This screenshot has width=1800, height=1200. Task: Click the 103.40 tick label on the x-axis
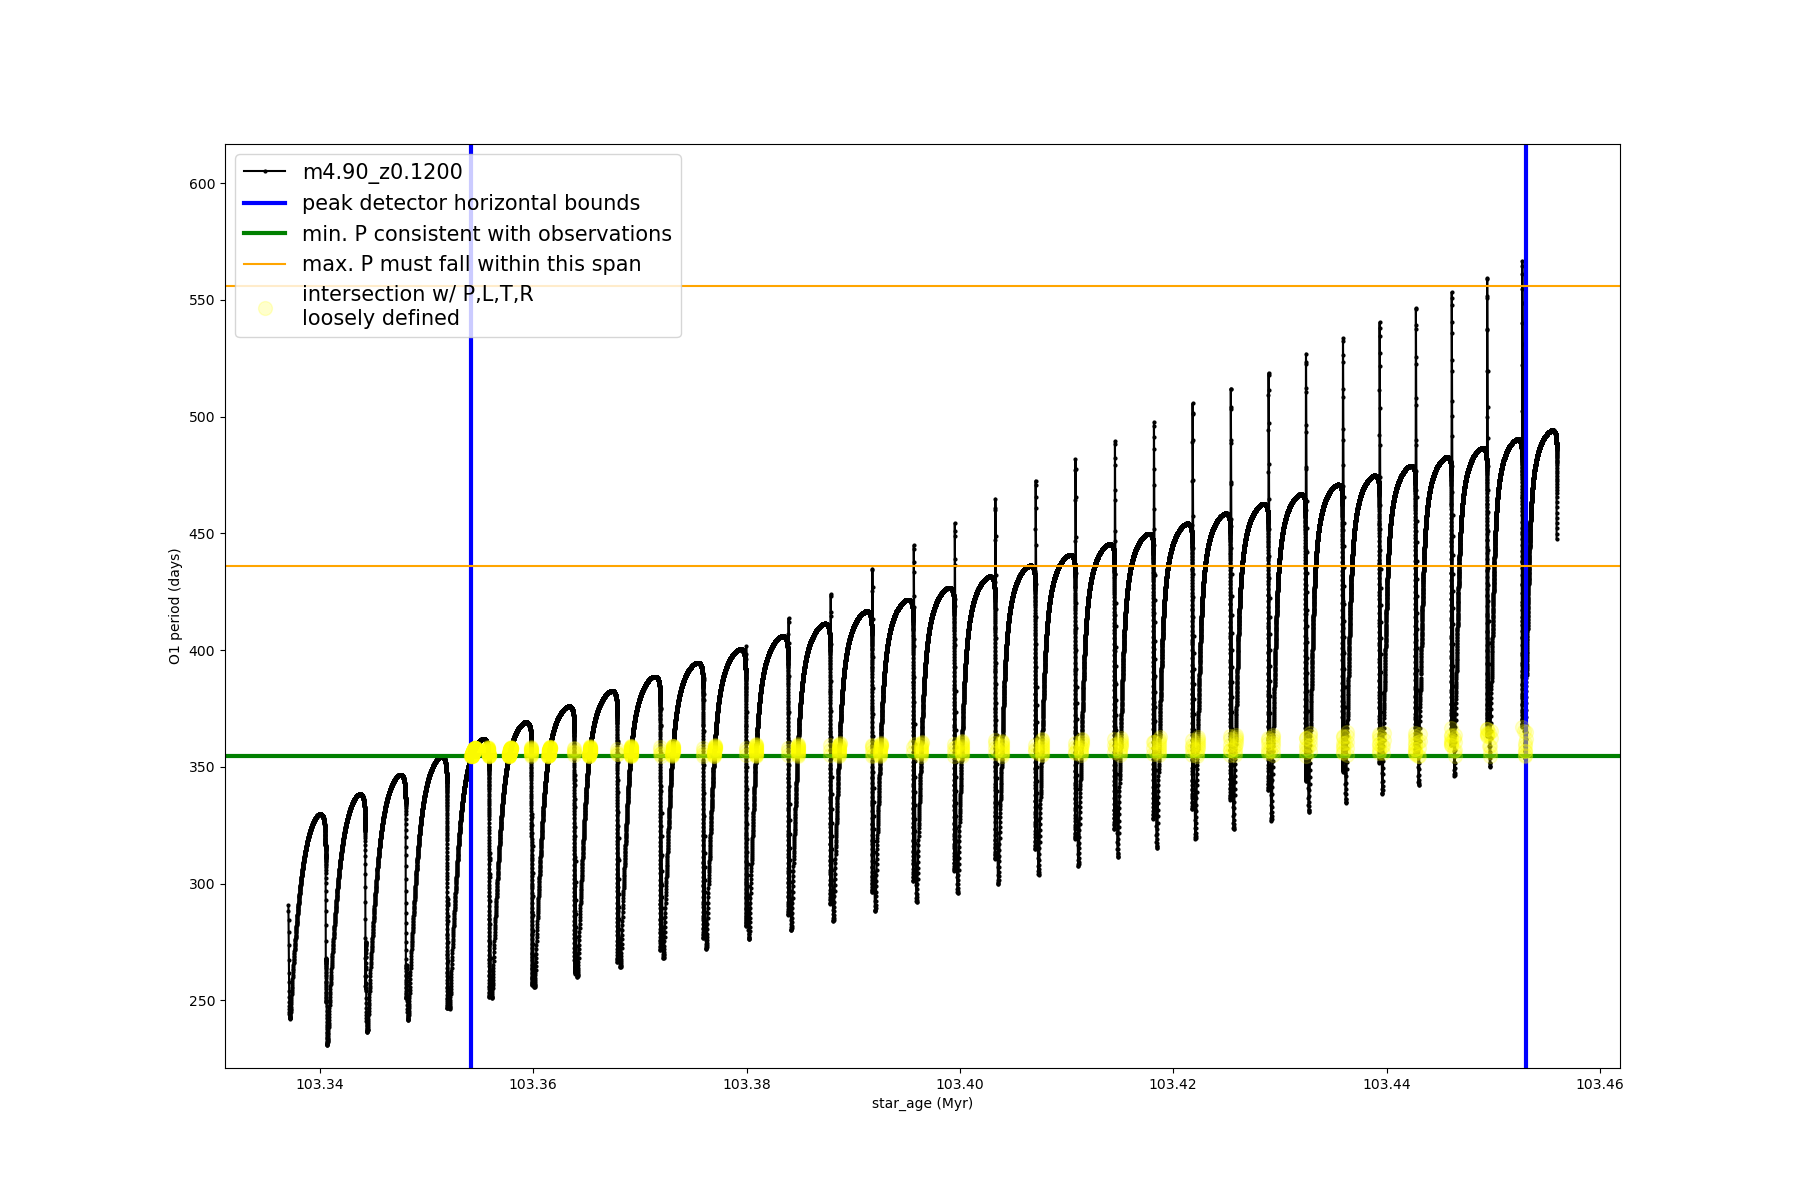959,1084
